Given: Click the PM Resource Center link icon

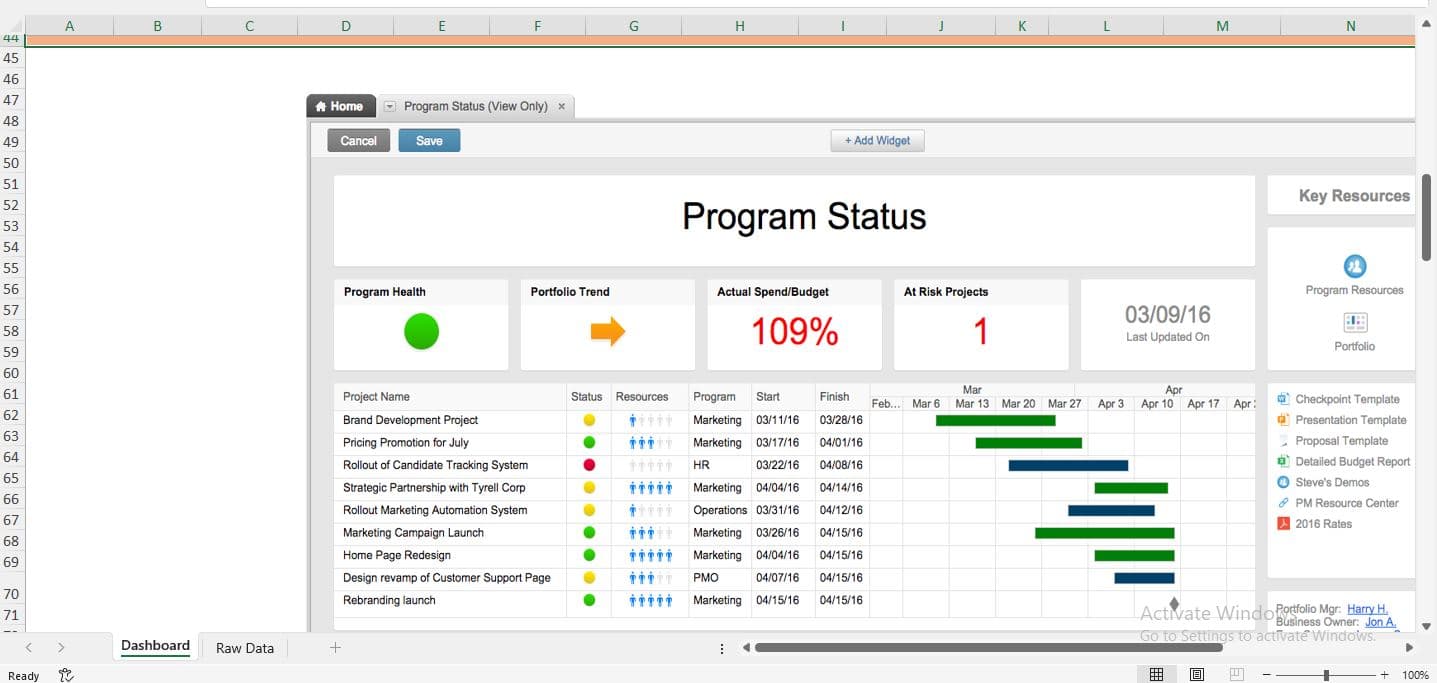Looking at the screenshot, I should pos(1283,503).
